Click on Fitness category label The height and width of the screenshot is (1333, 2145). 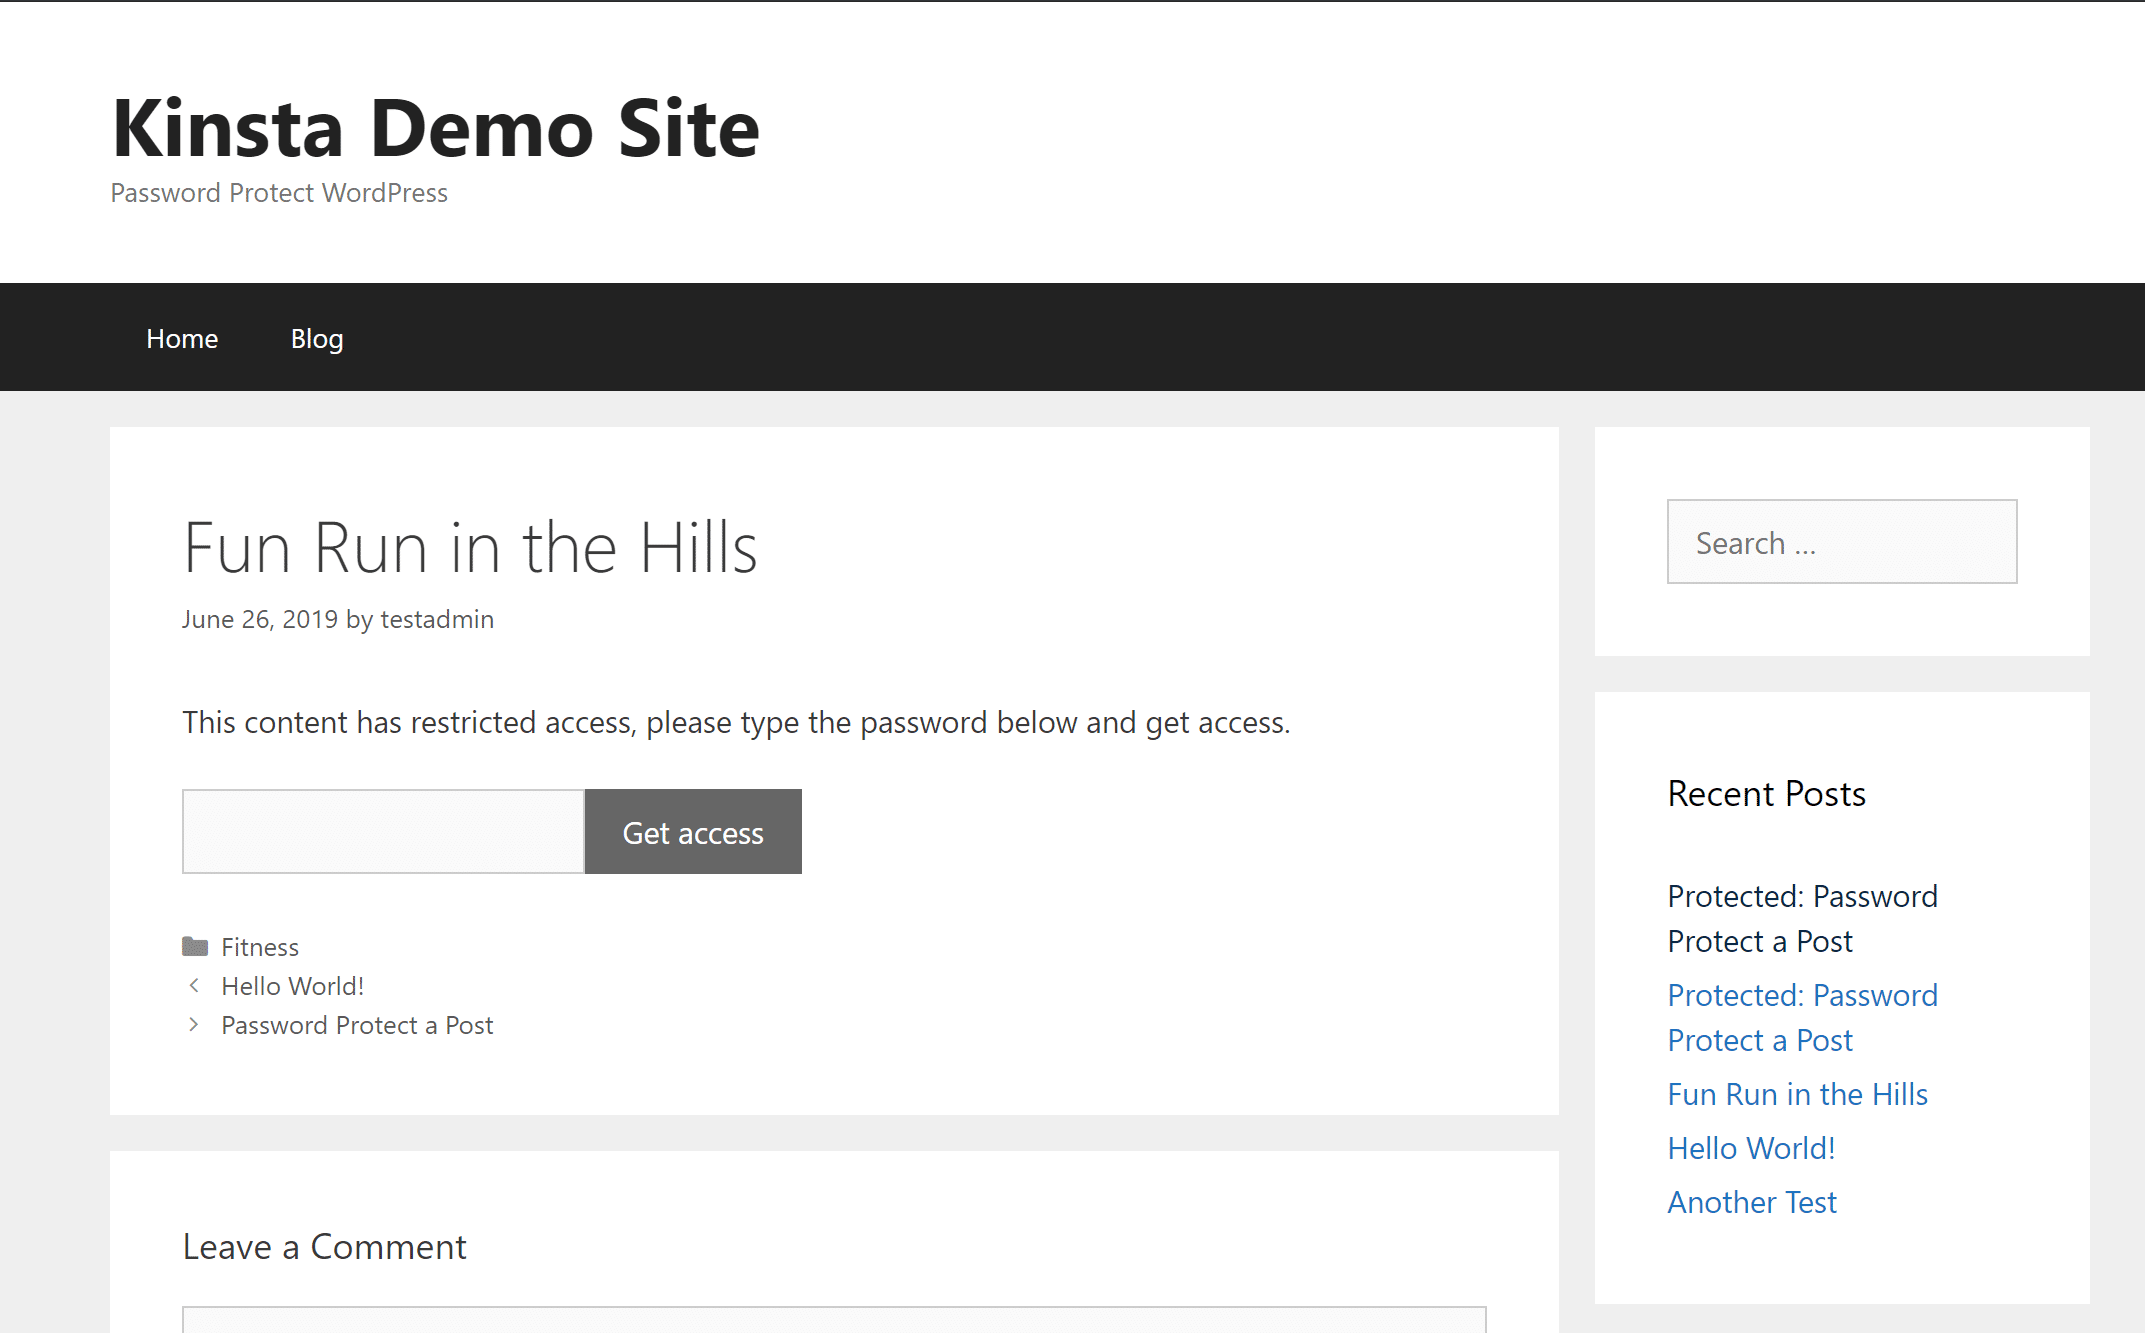(x=258, y=944)
